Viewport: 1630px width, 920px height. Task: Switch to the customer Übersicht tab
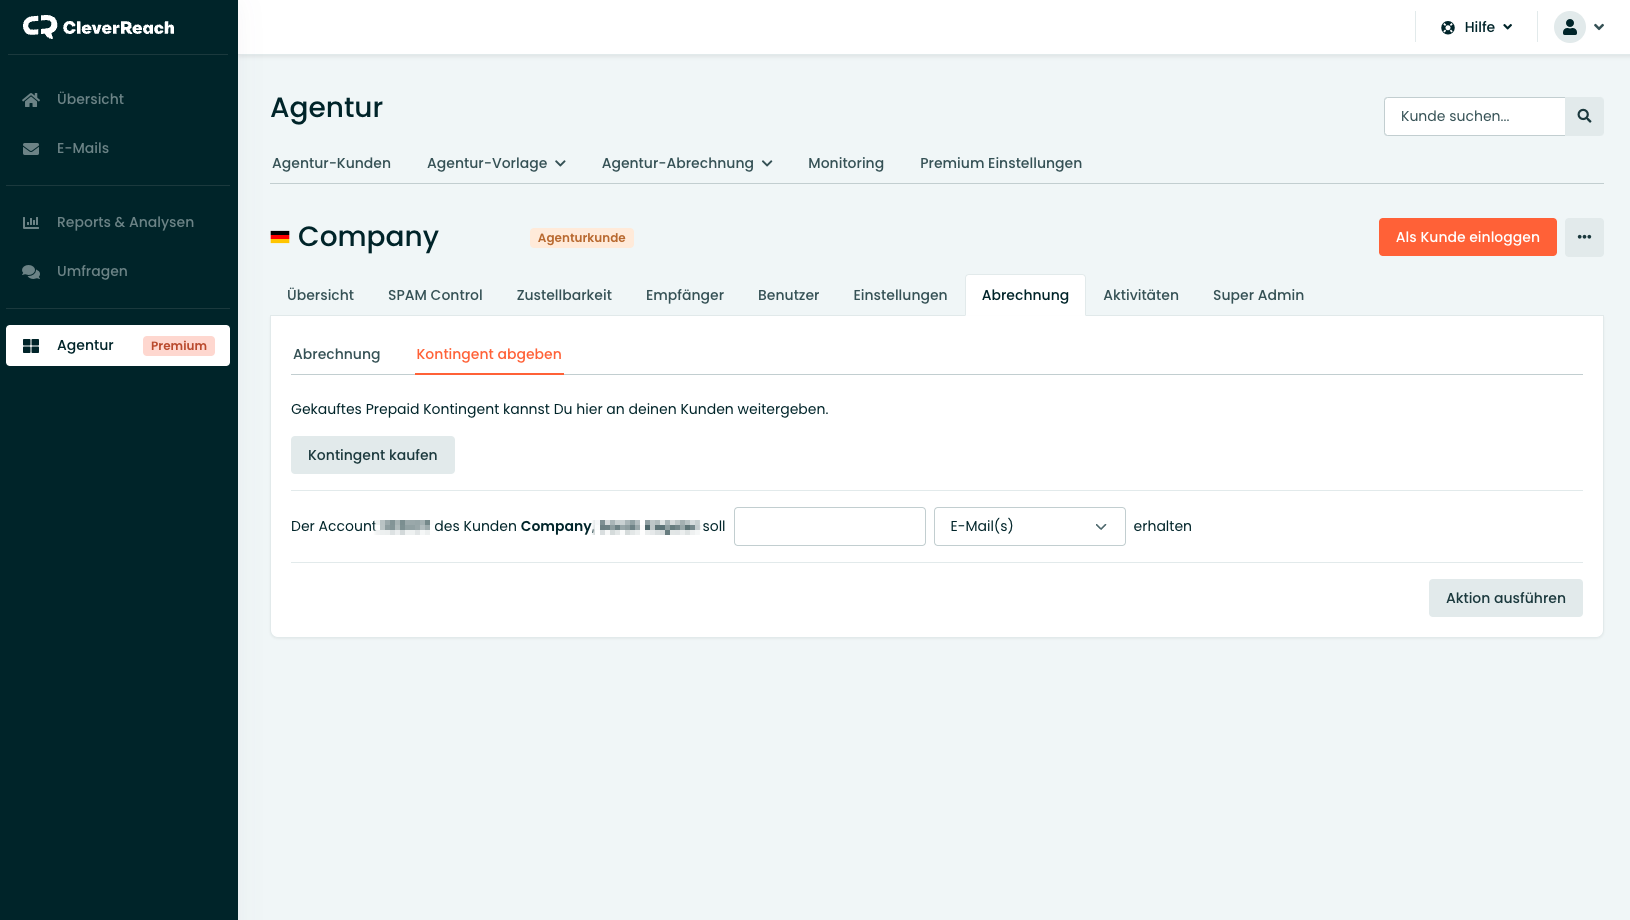pyautogui.click(x=320, y=295)
